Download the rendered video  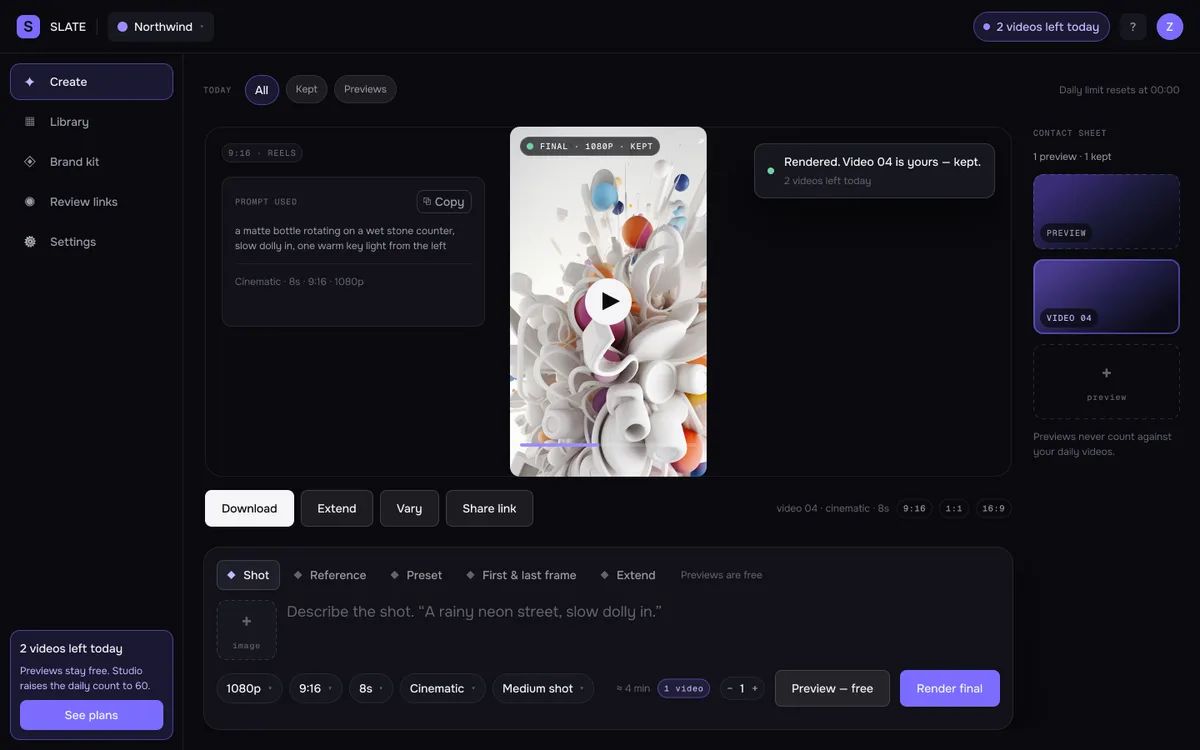click(x=249, y=508)
